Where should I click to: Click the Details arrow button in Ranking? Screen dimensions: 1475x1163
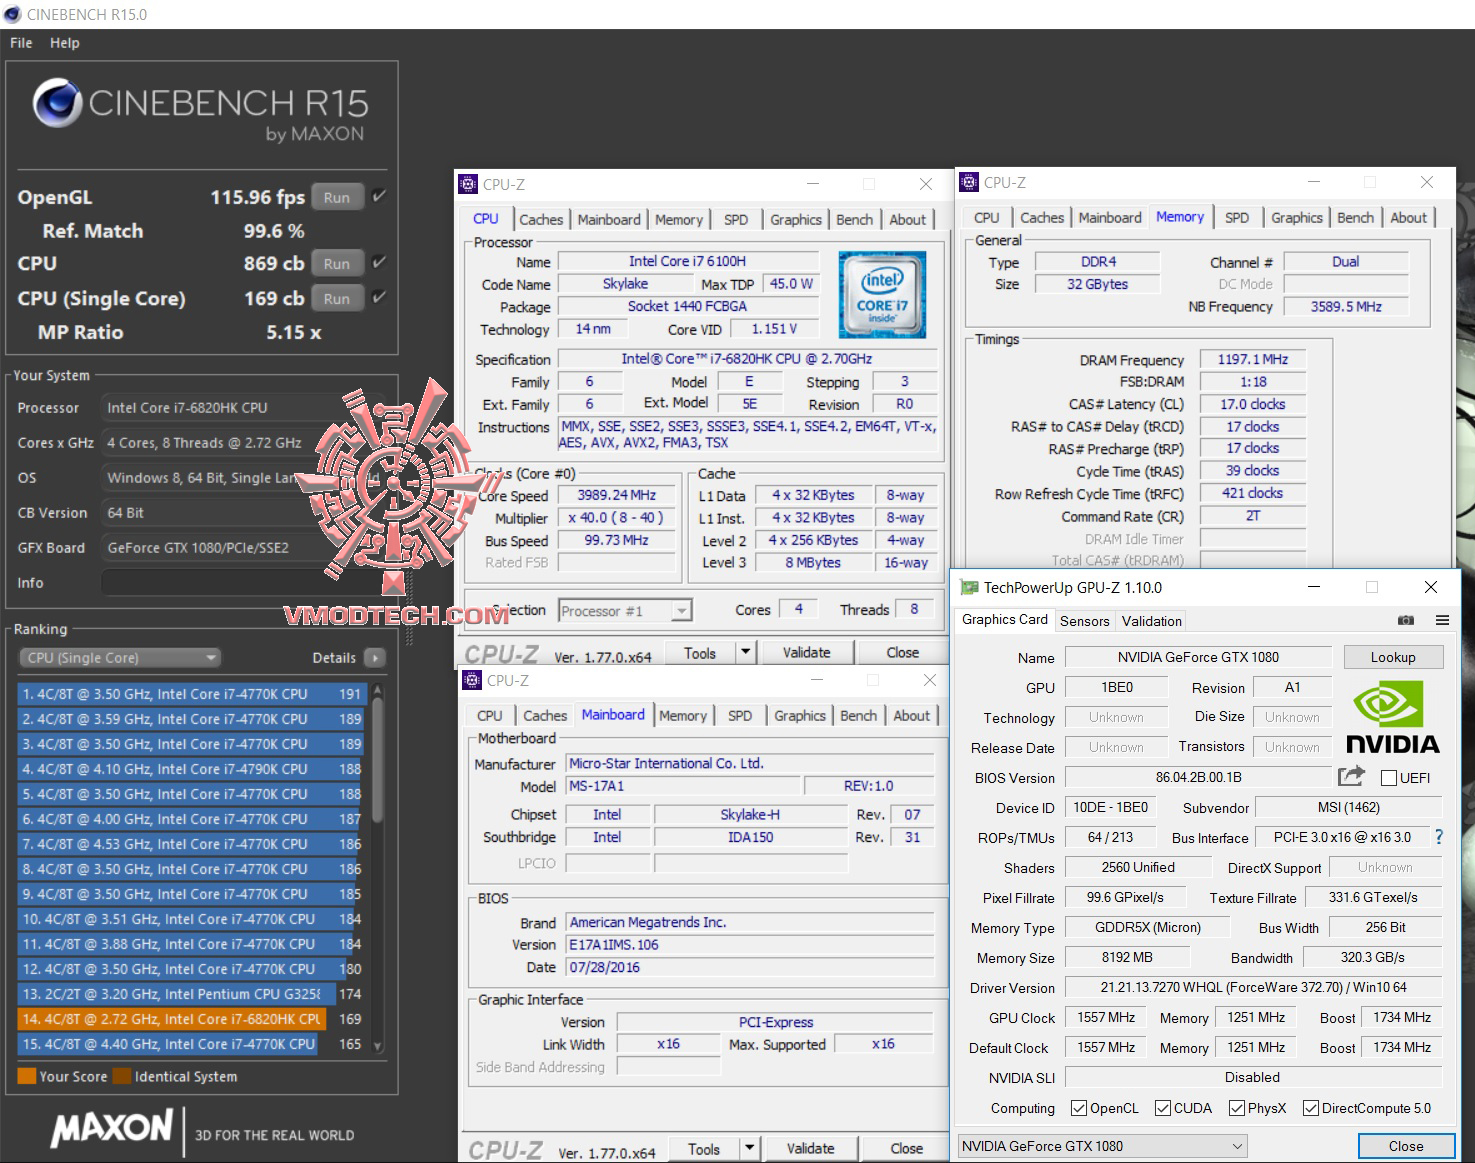[x=375, y=658]
